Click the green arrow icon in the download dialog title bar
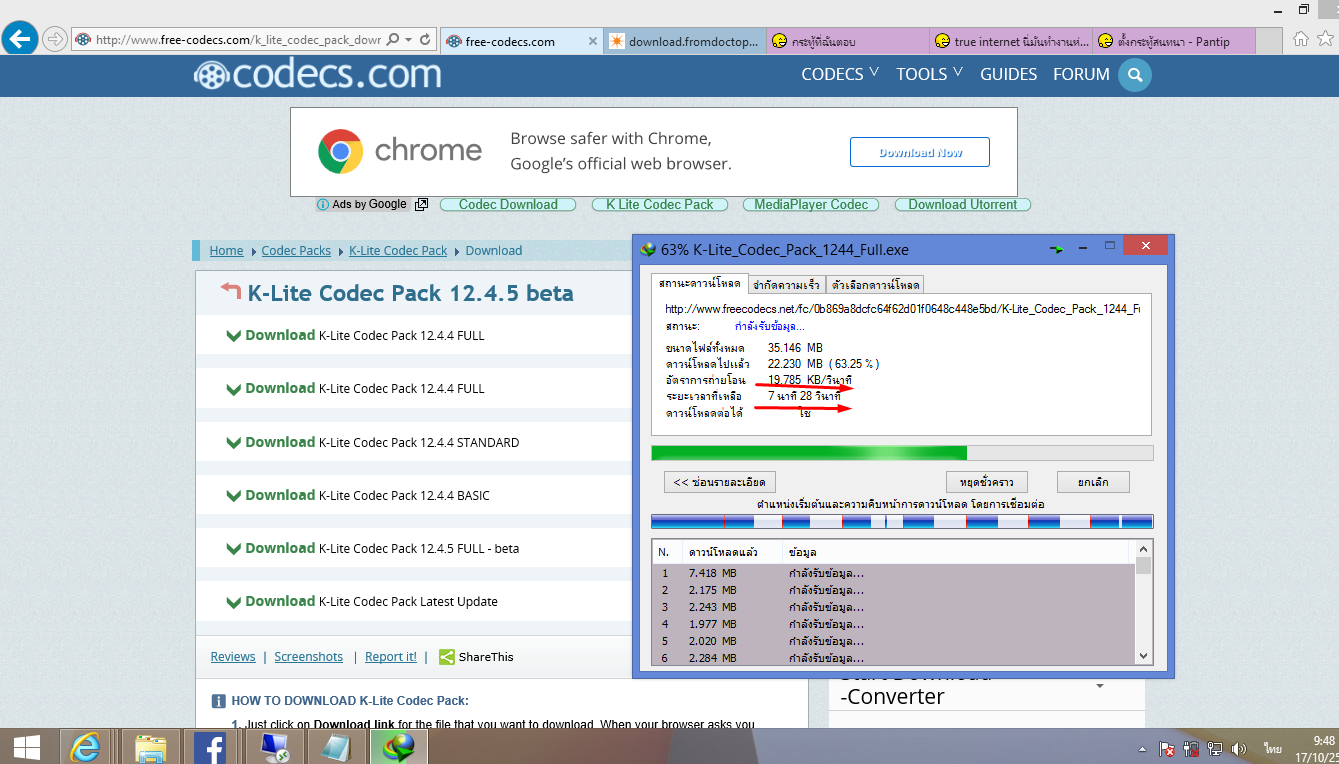The width and height of the screenshot is (1339, 764). 1056,248
